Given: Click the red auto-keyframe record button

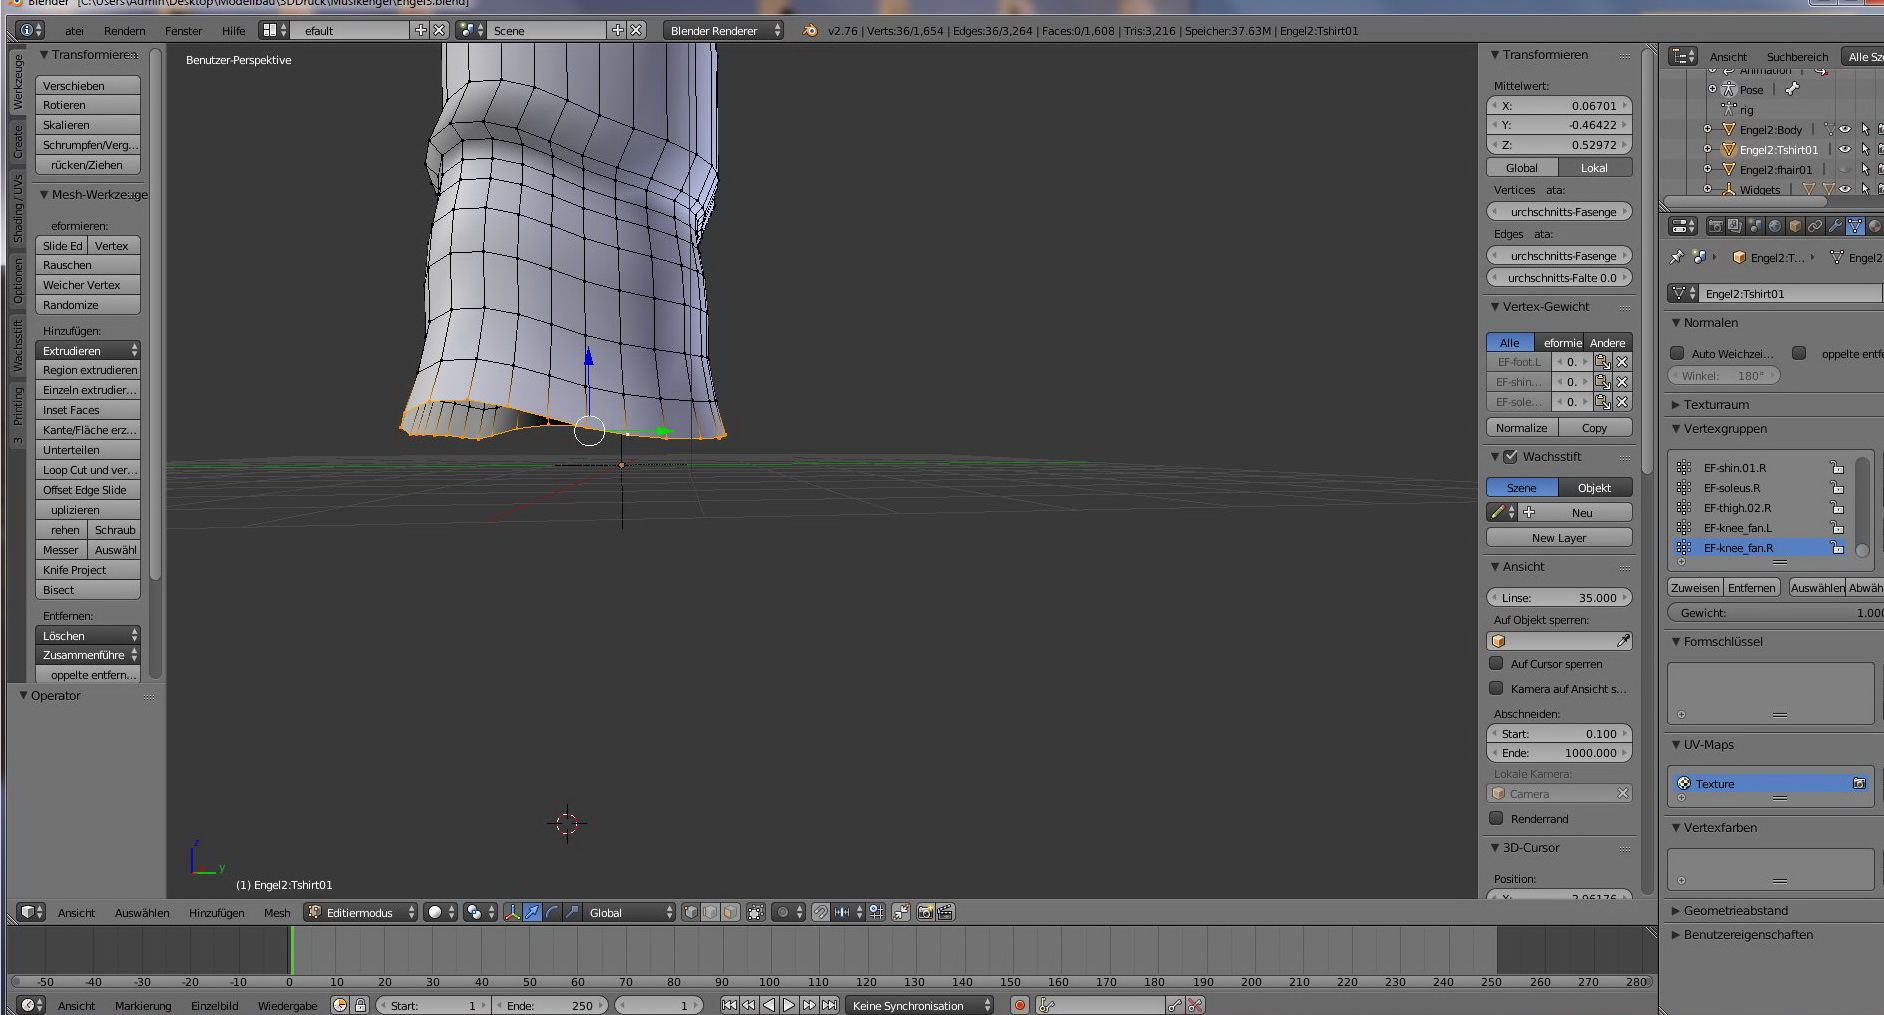Looking at the screenshot, I should coord(1019,1005).
